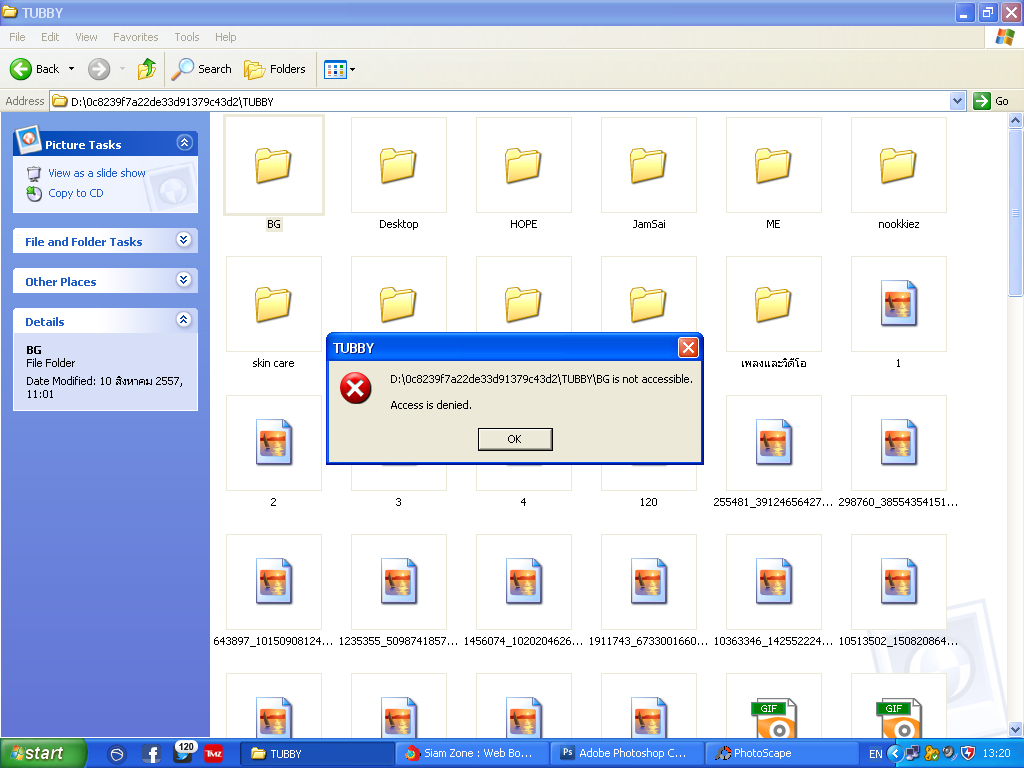
Task: Switch to Adobe Photoshop taskbar window
Action: (628, 754)
